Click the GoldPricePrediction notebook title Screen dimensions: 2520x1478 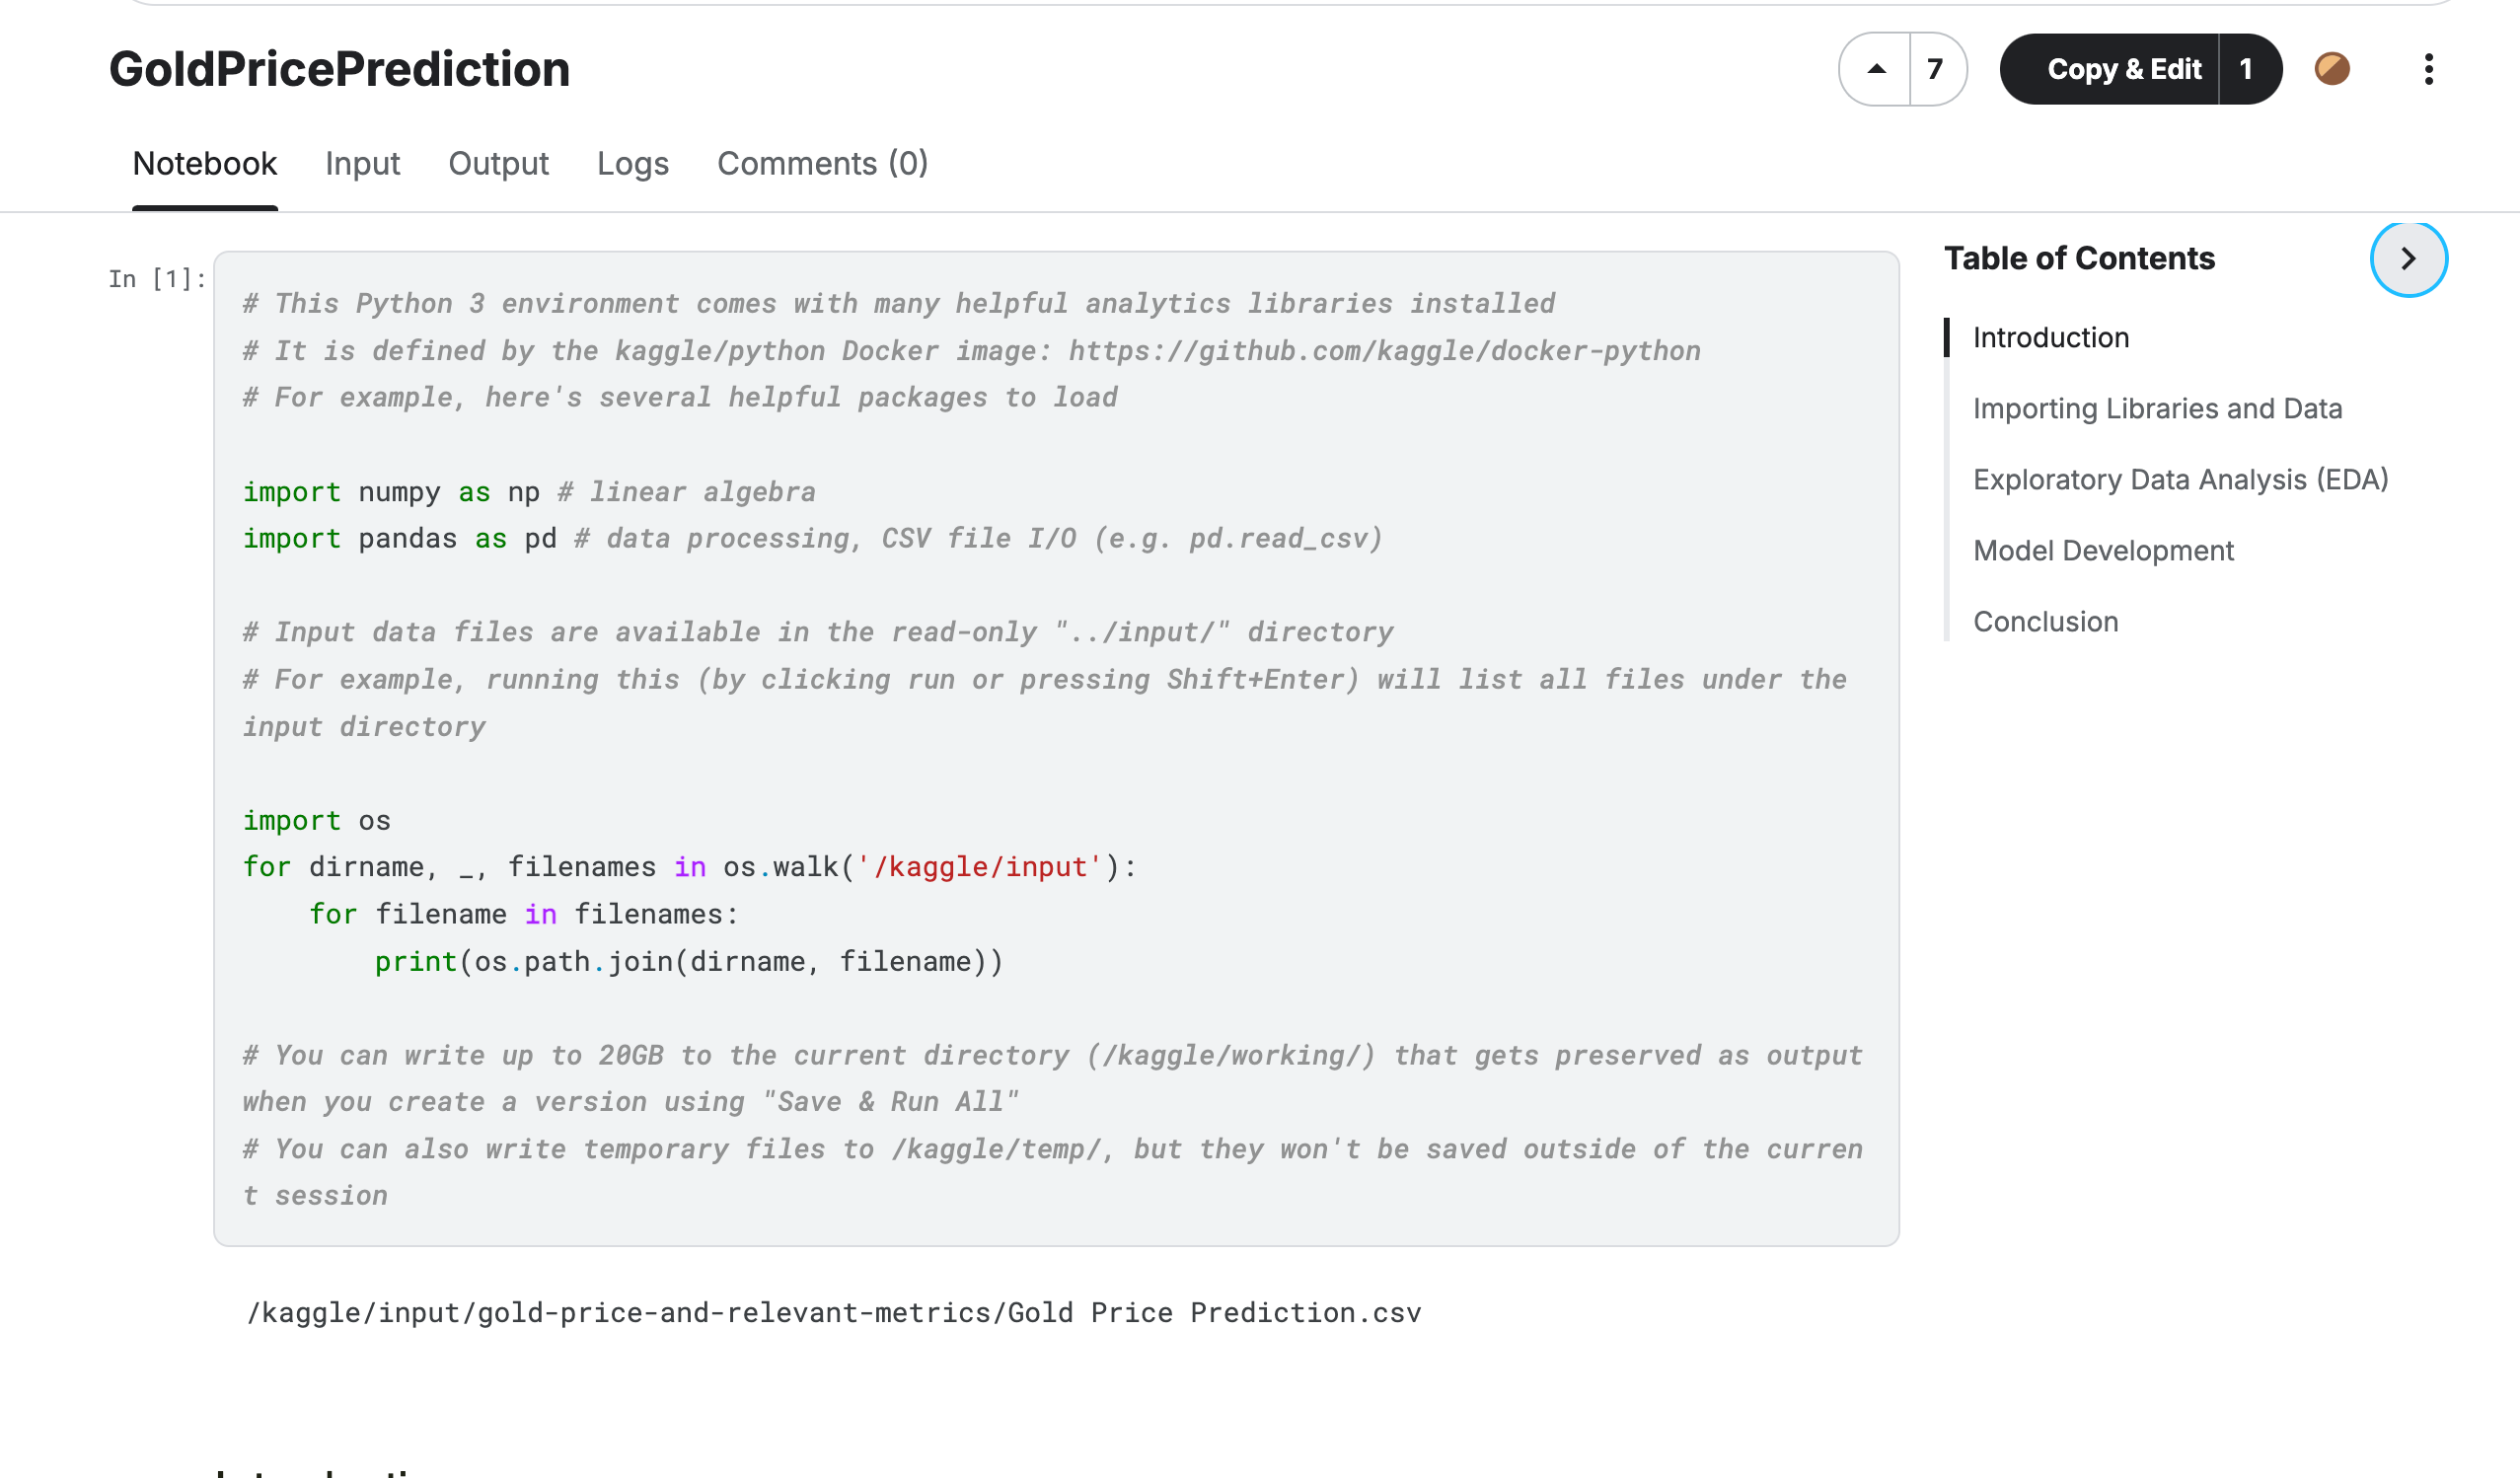(339, 69)
